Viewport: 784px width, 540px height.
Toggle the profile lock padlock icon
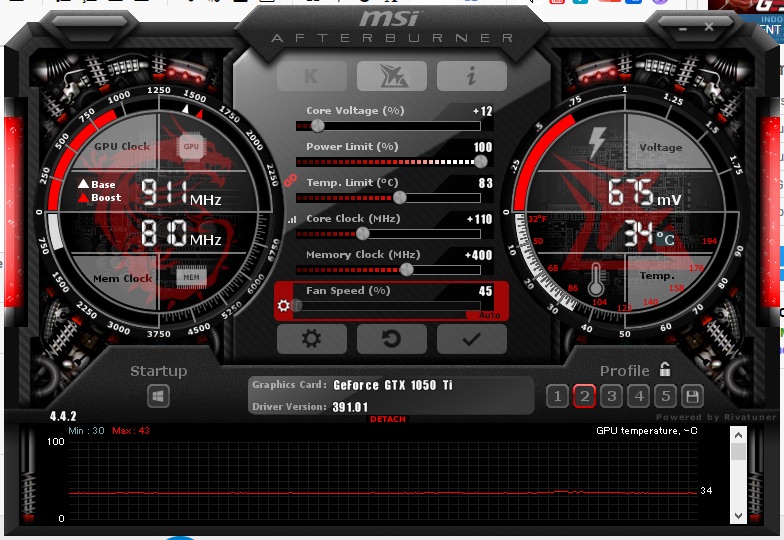[665, 370]
